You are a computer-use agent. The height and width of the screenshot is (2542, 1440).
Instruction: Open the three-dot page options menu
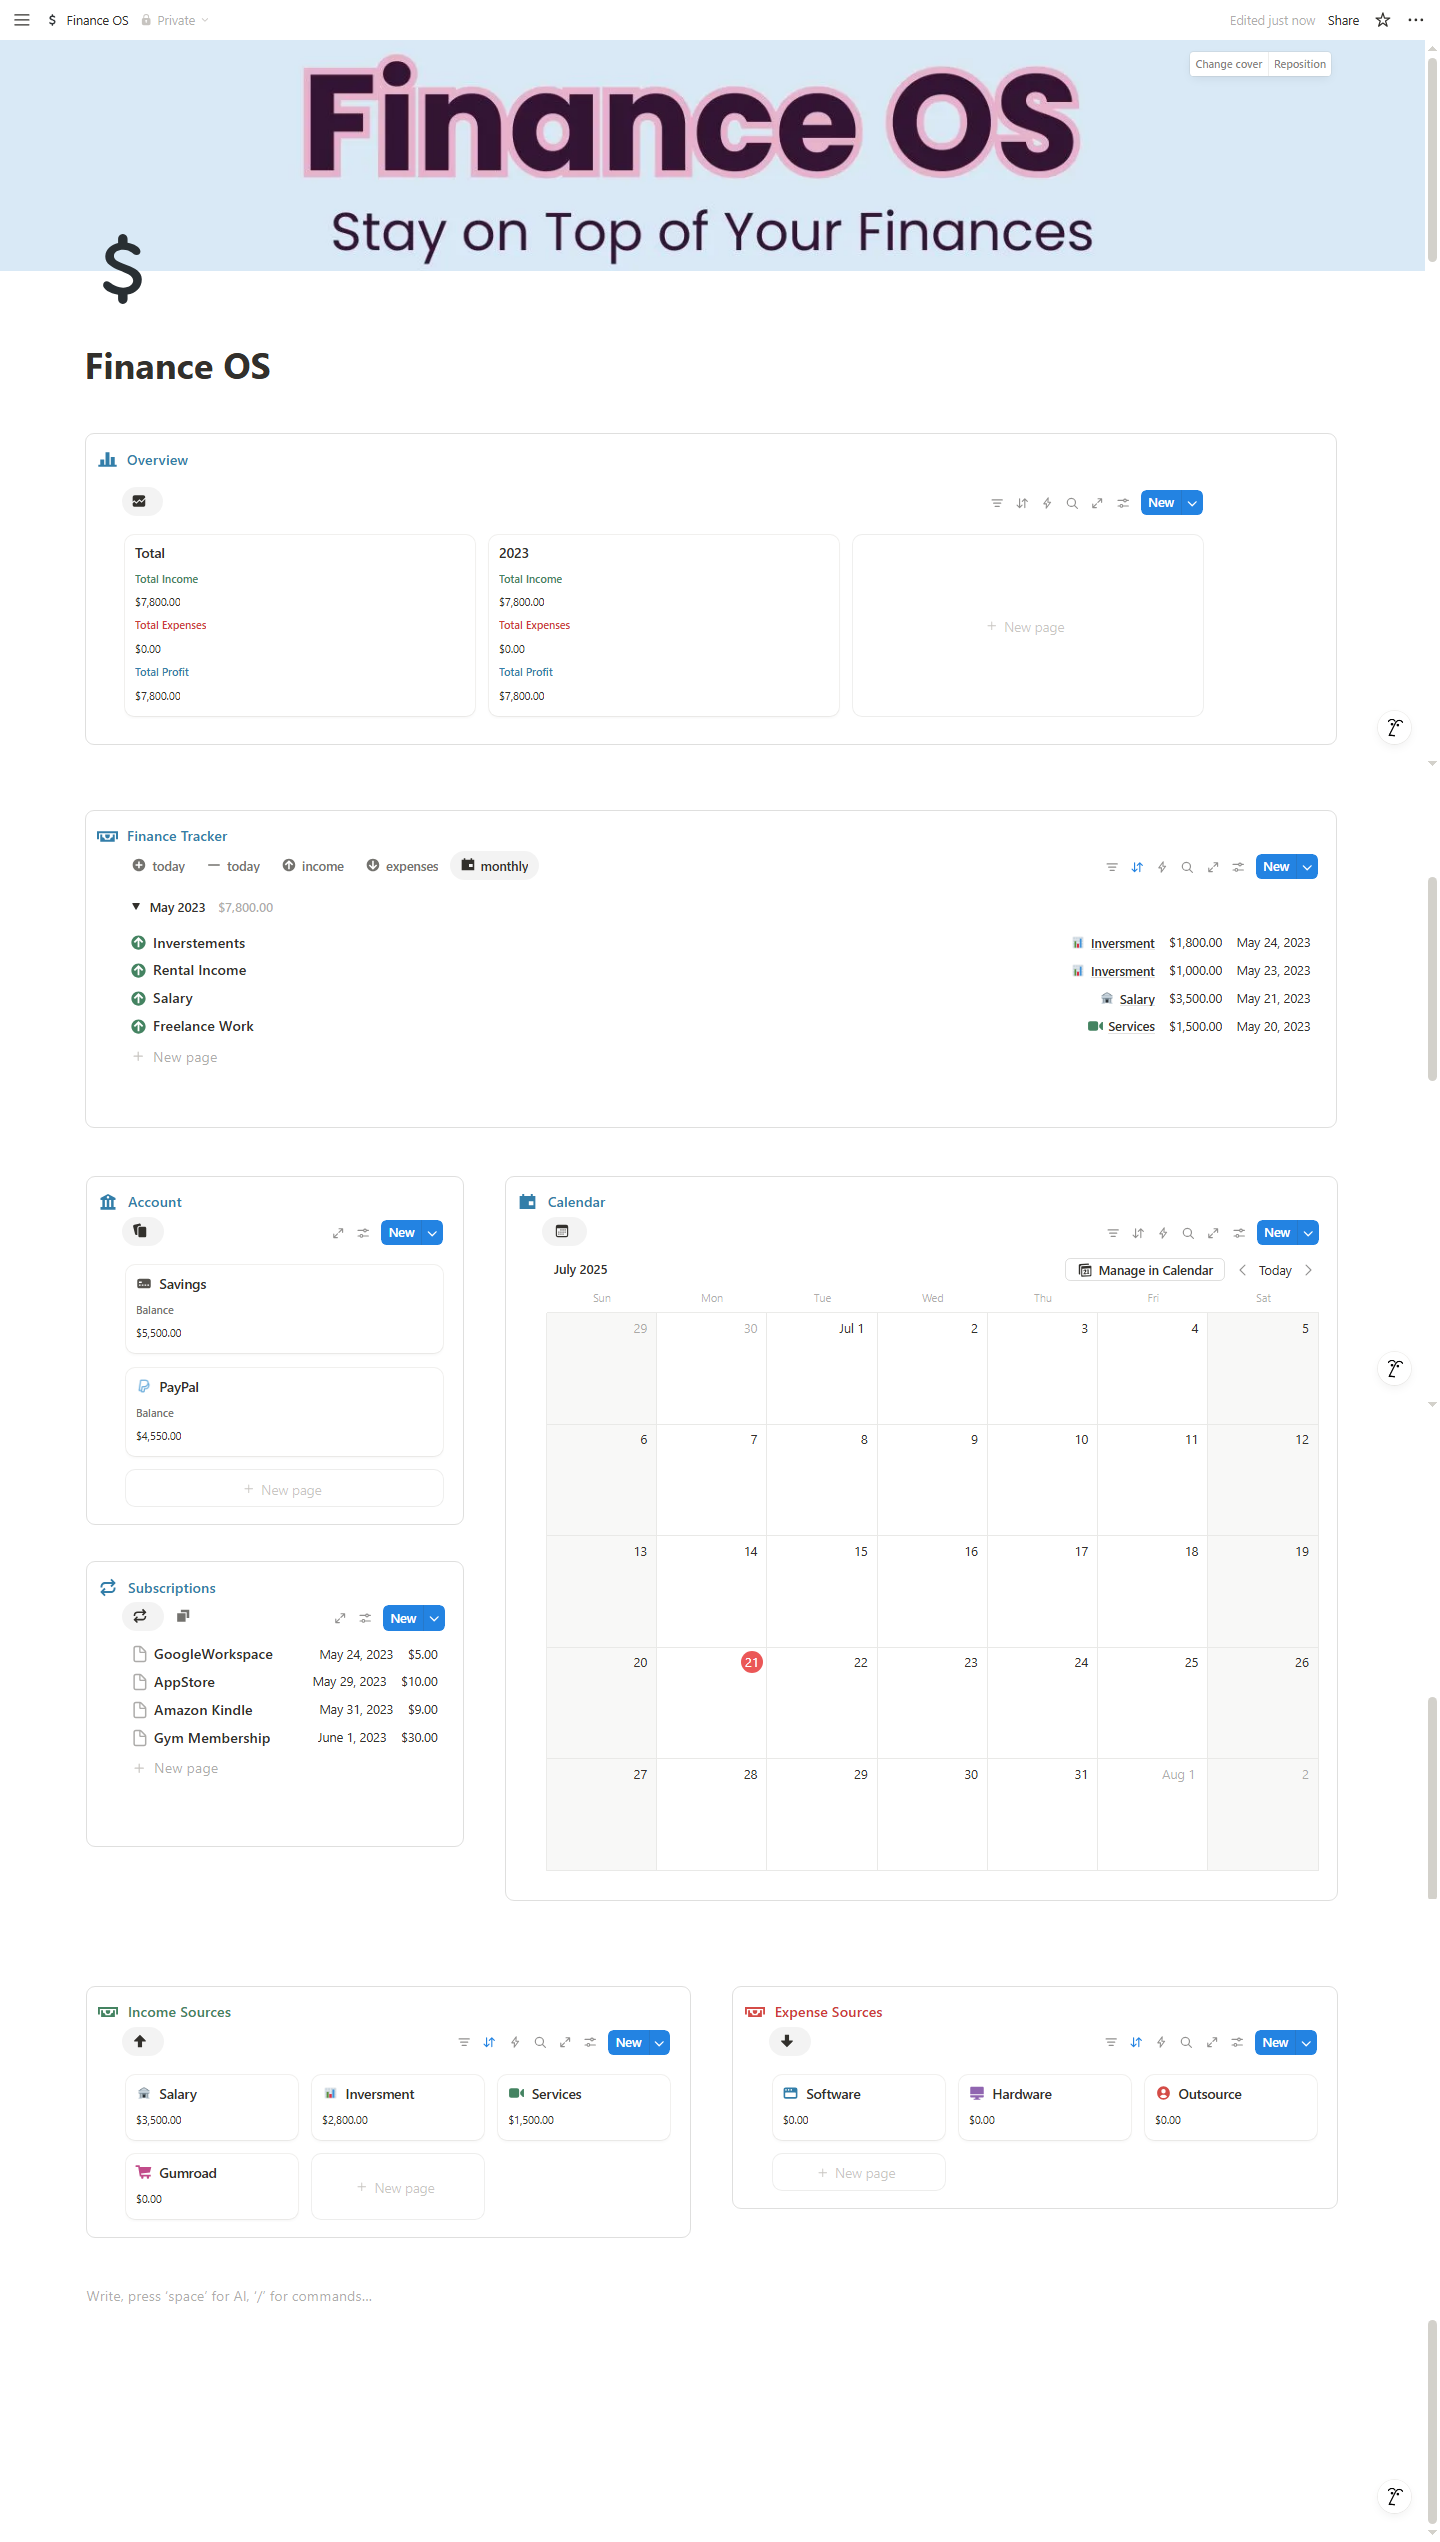click(x=1415, y=20)
